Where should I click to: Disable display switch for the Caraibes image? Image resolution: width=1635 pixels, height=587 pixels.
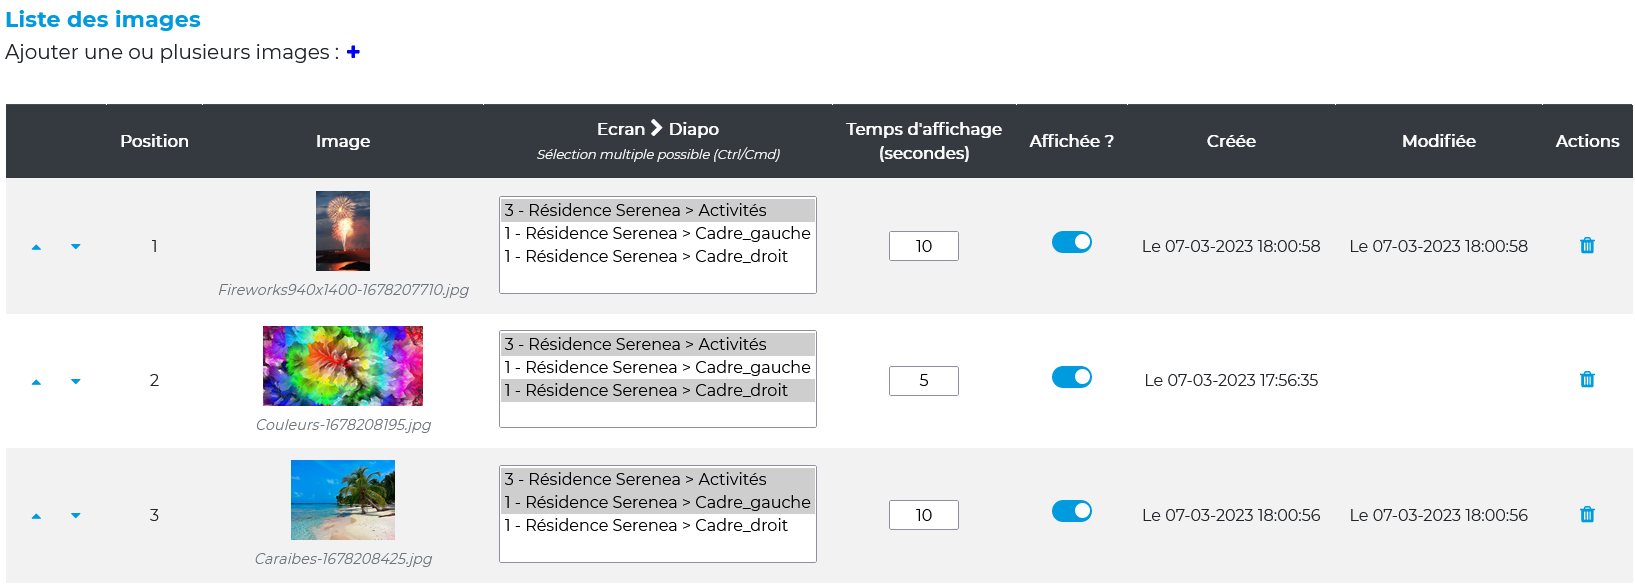click(1071, 511)
